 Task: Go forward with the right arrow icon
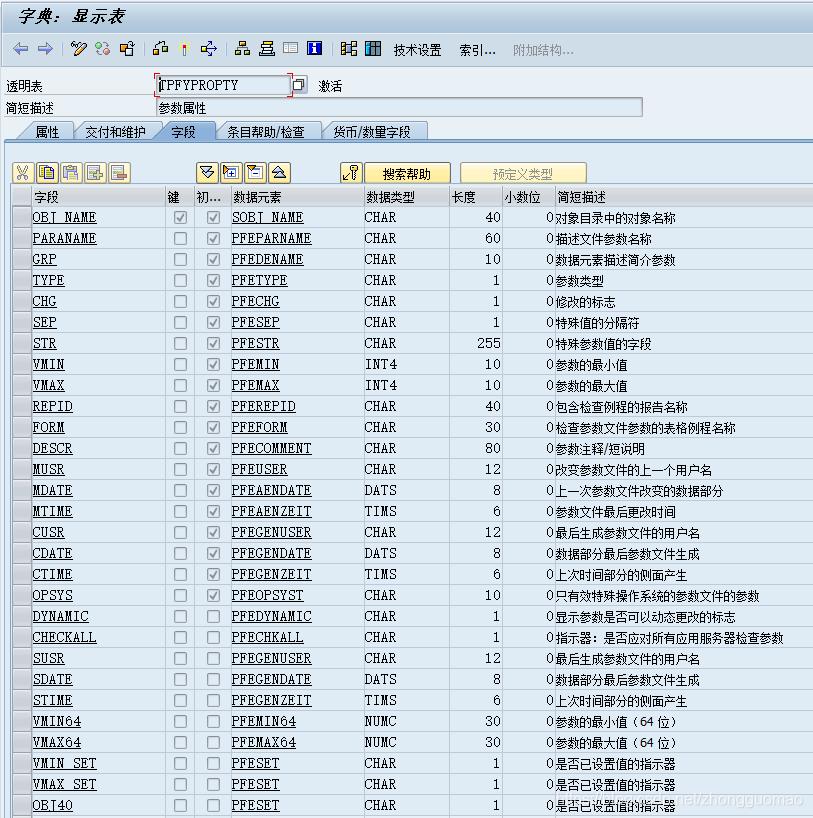(45, 49)
